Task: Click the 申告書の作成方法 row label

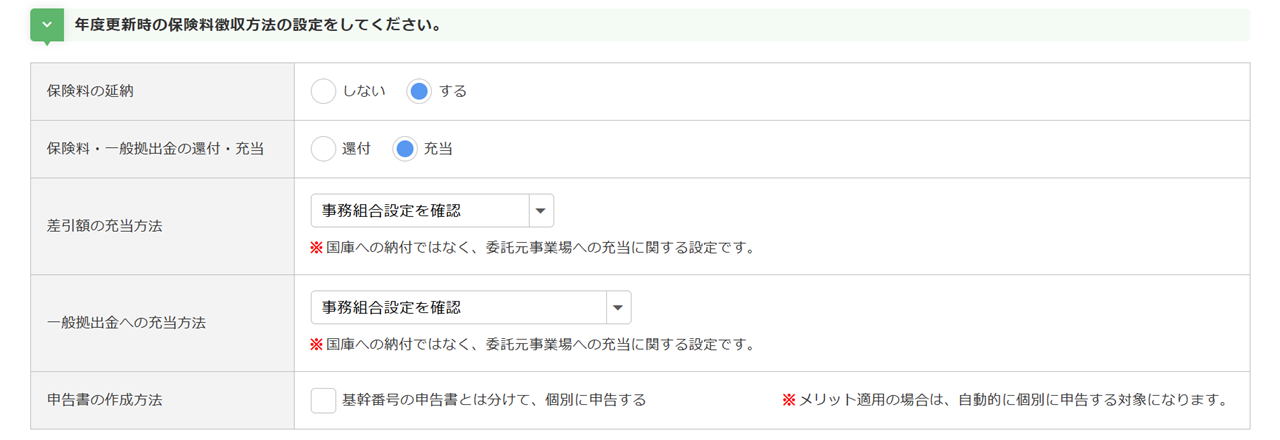Action: [104, 400]
